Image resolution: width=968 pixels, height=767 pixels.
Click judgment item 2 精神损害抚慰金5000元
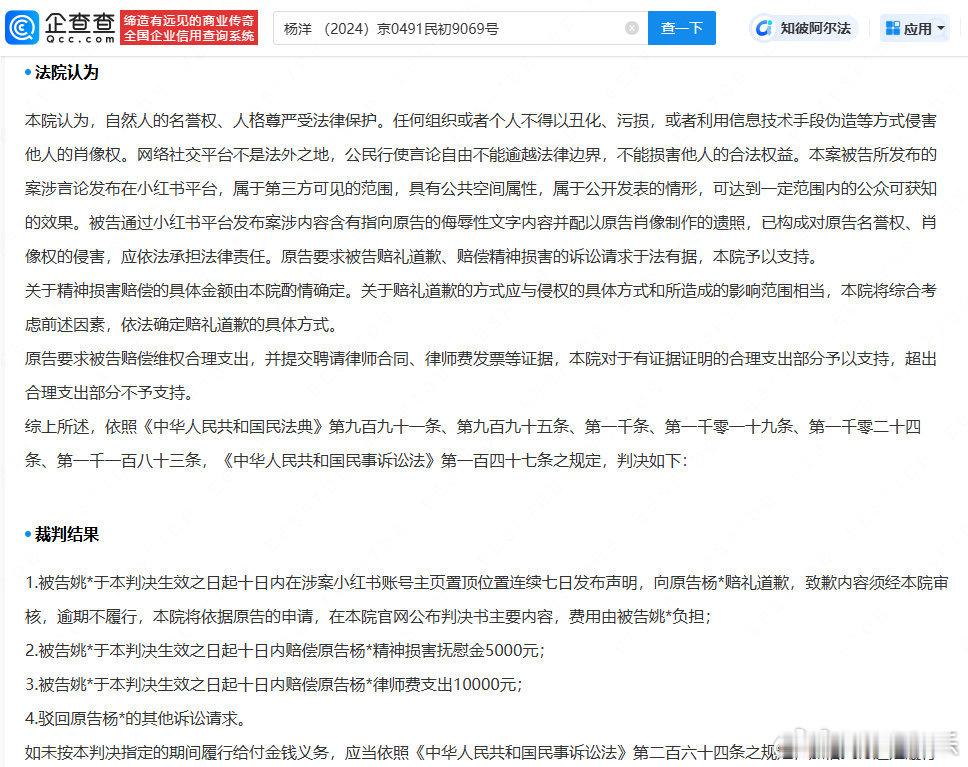click(285, 650)
